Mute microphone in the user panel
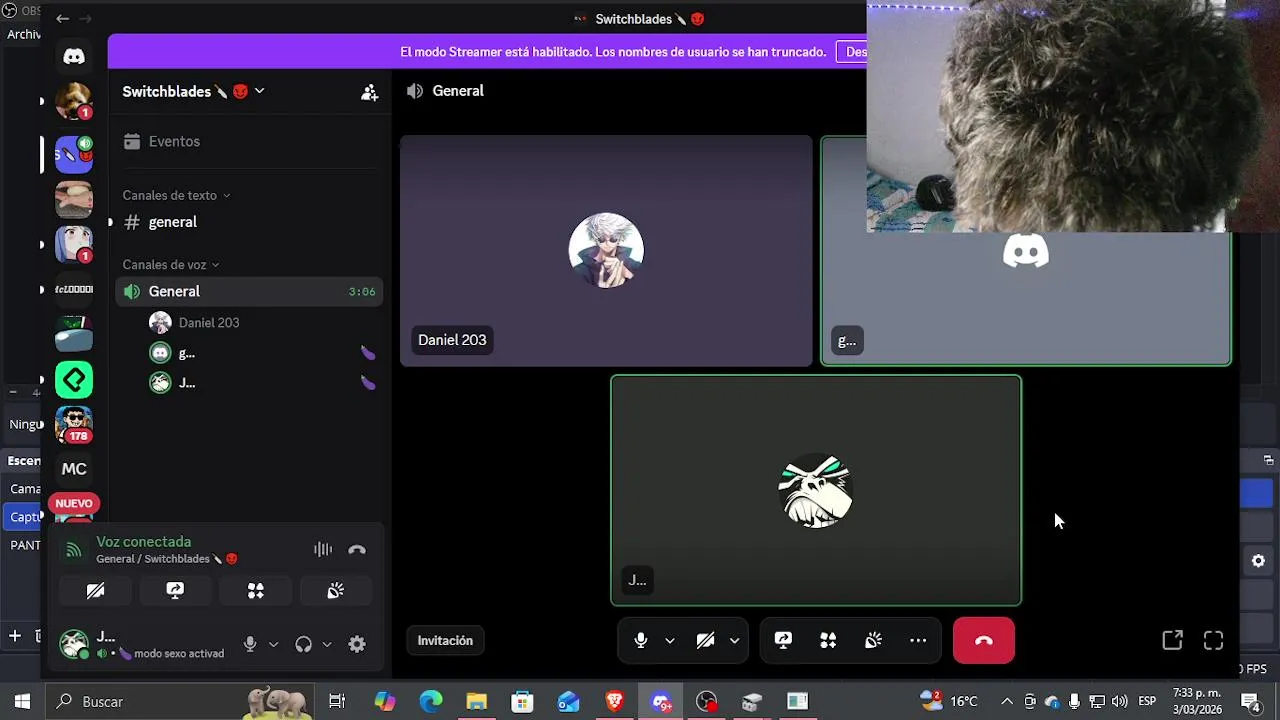Image resolution: width=1280 pixels, height=720 pixels. tap(250, 645)
